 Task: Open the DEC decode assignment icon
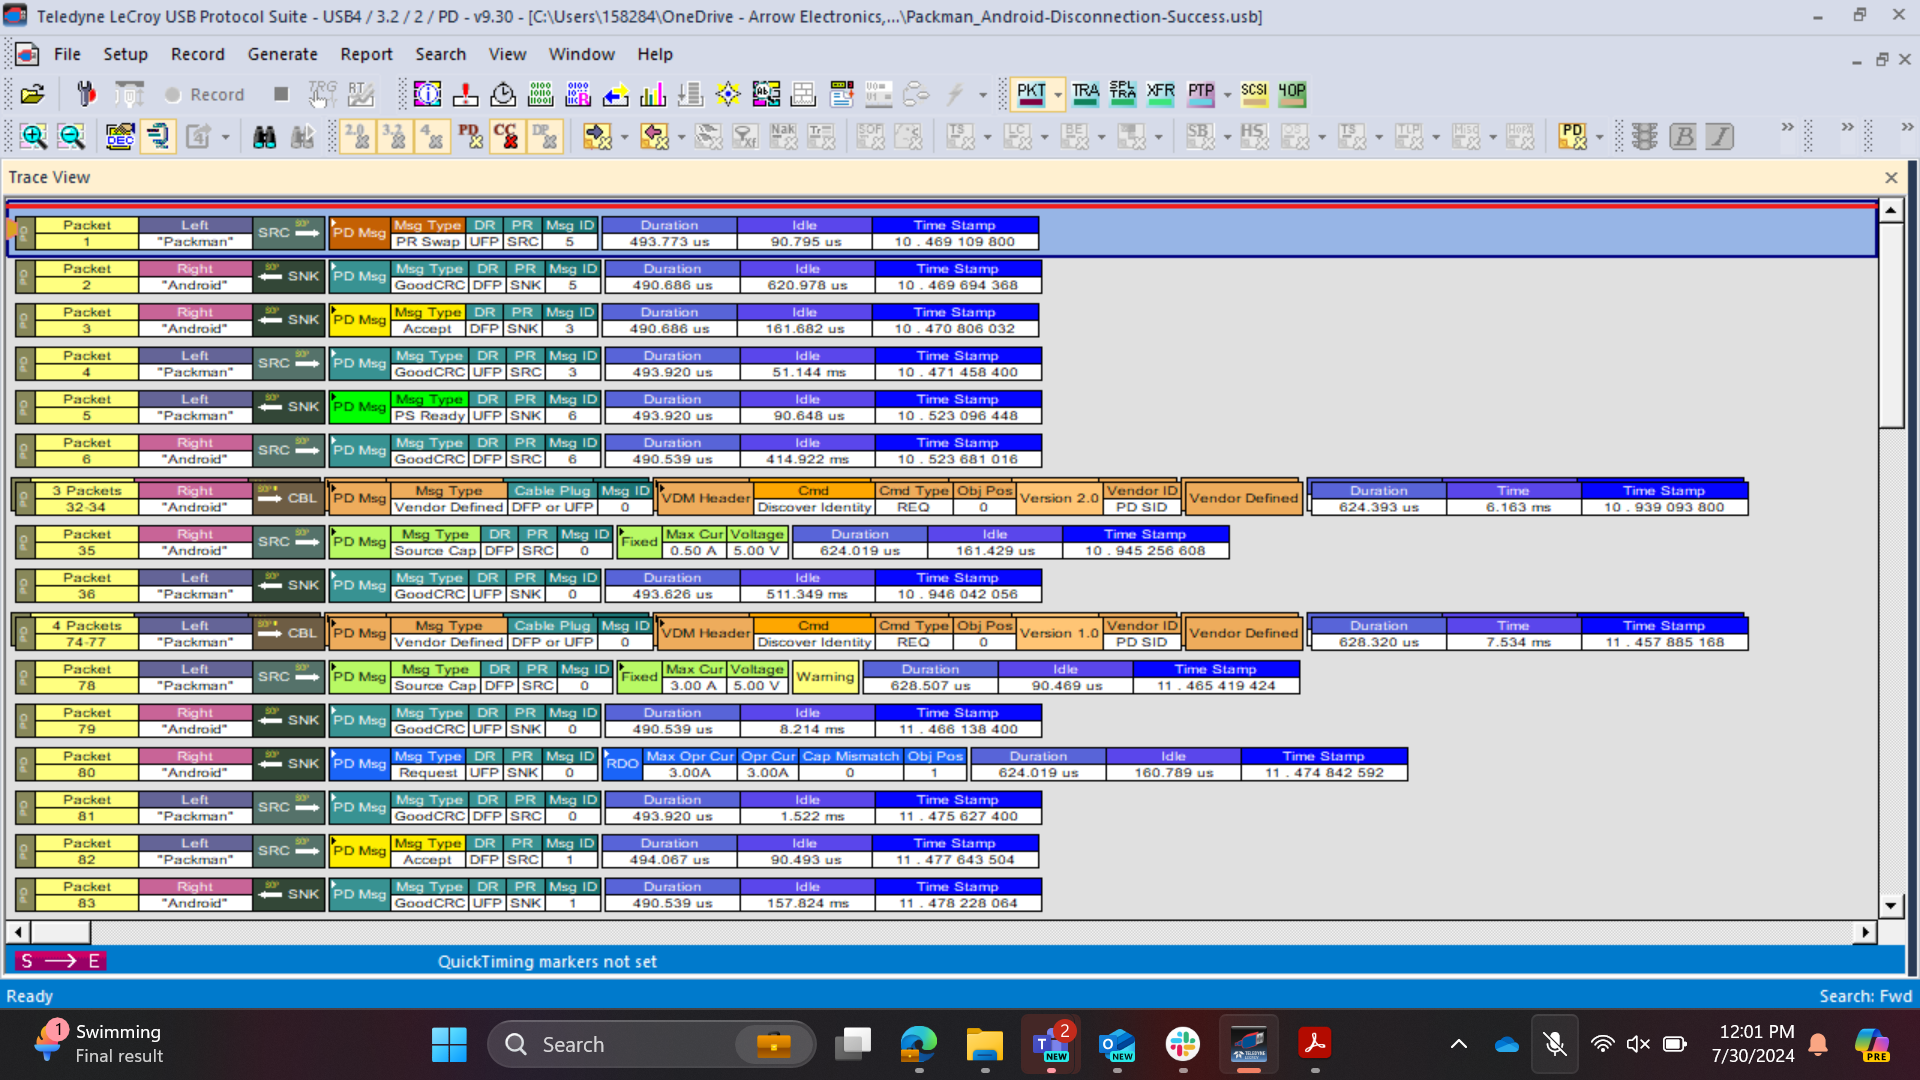click(120, 137)
